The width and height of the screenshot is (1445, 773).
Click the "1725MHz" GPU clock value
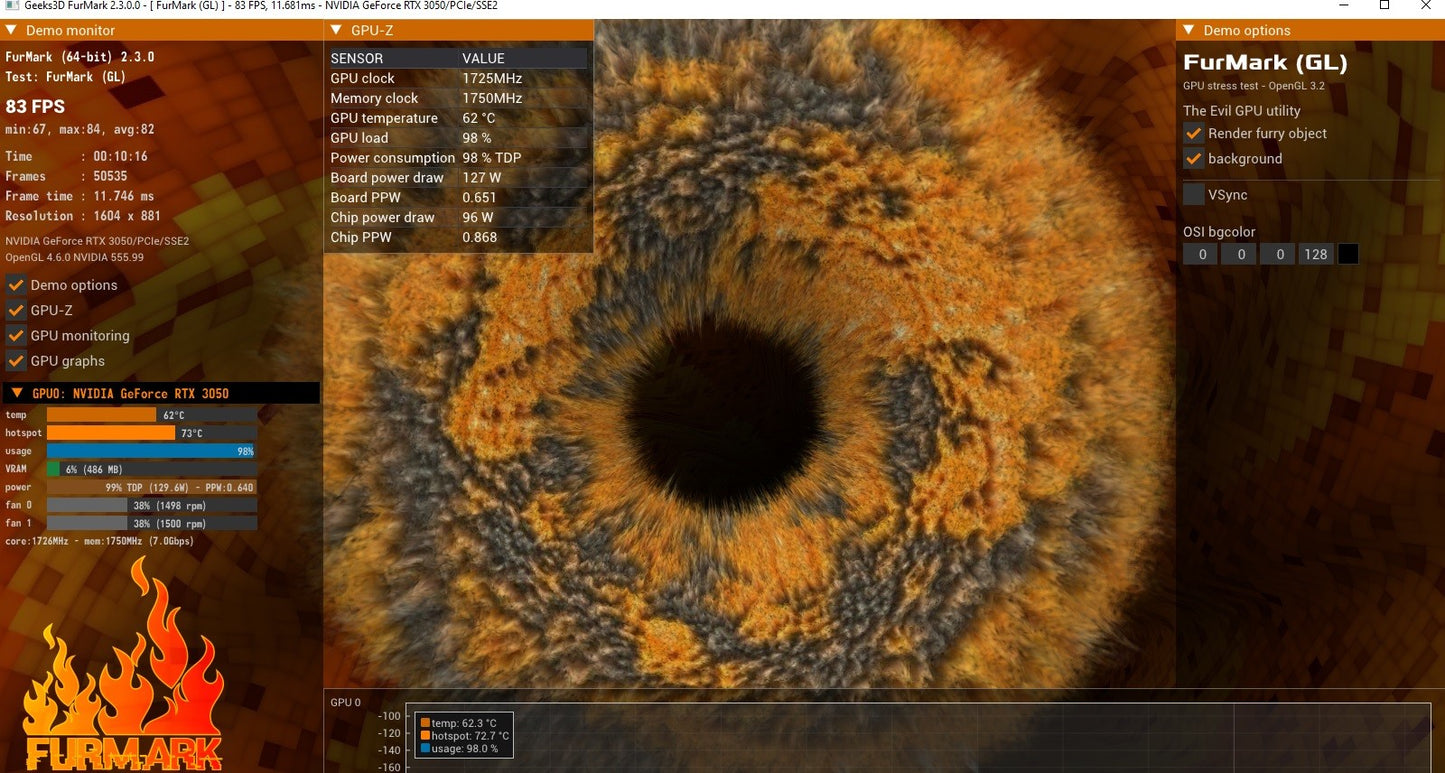(x=492, y=78)
